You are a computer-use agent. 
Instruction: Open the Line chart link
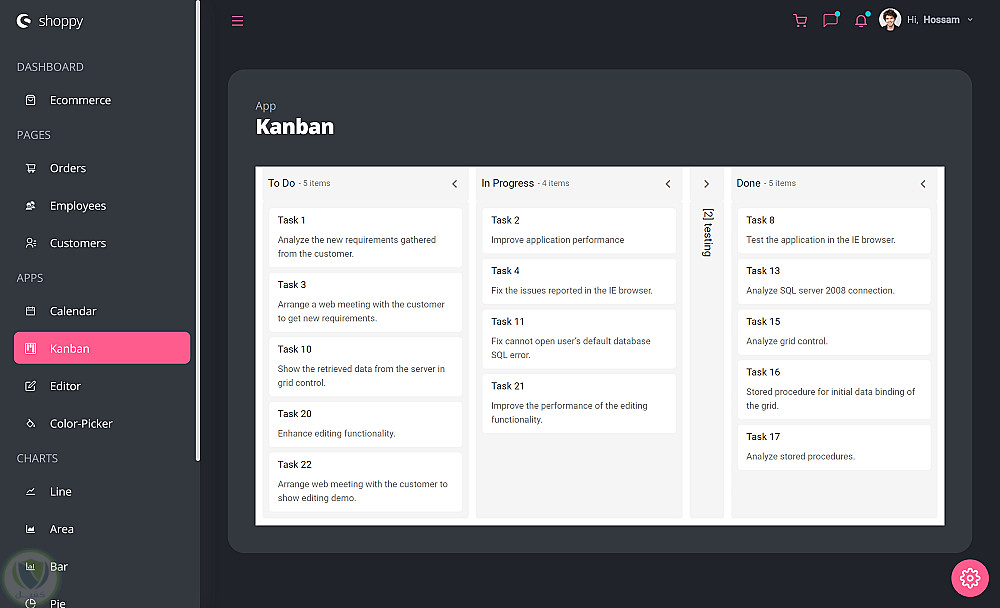[61, 492]
